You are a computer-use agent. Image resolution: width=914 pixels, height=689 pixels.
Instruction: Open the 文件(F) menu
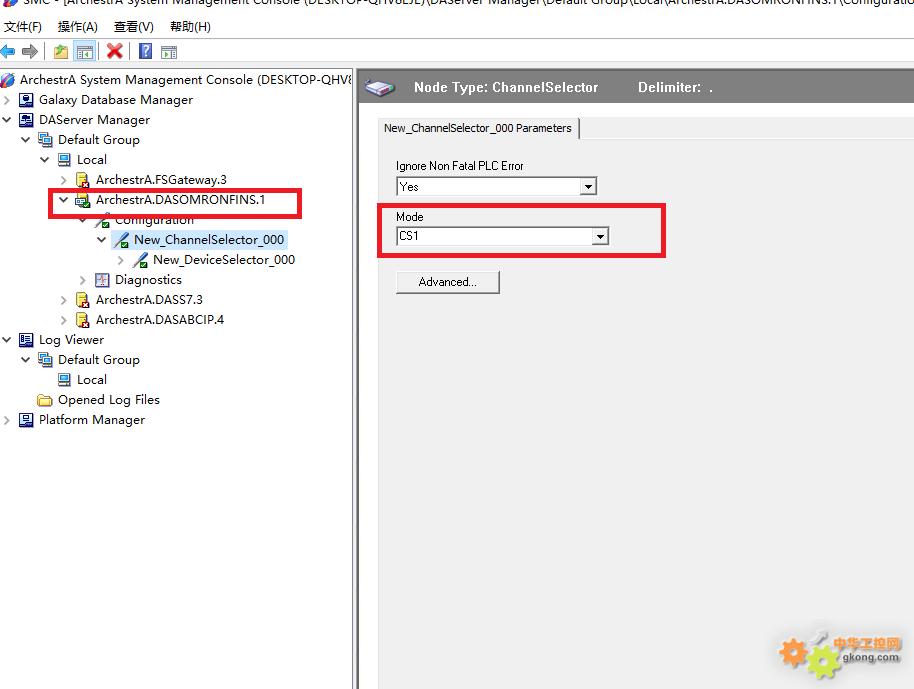(x=23, y=27)
